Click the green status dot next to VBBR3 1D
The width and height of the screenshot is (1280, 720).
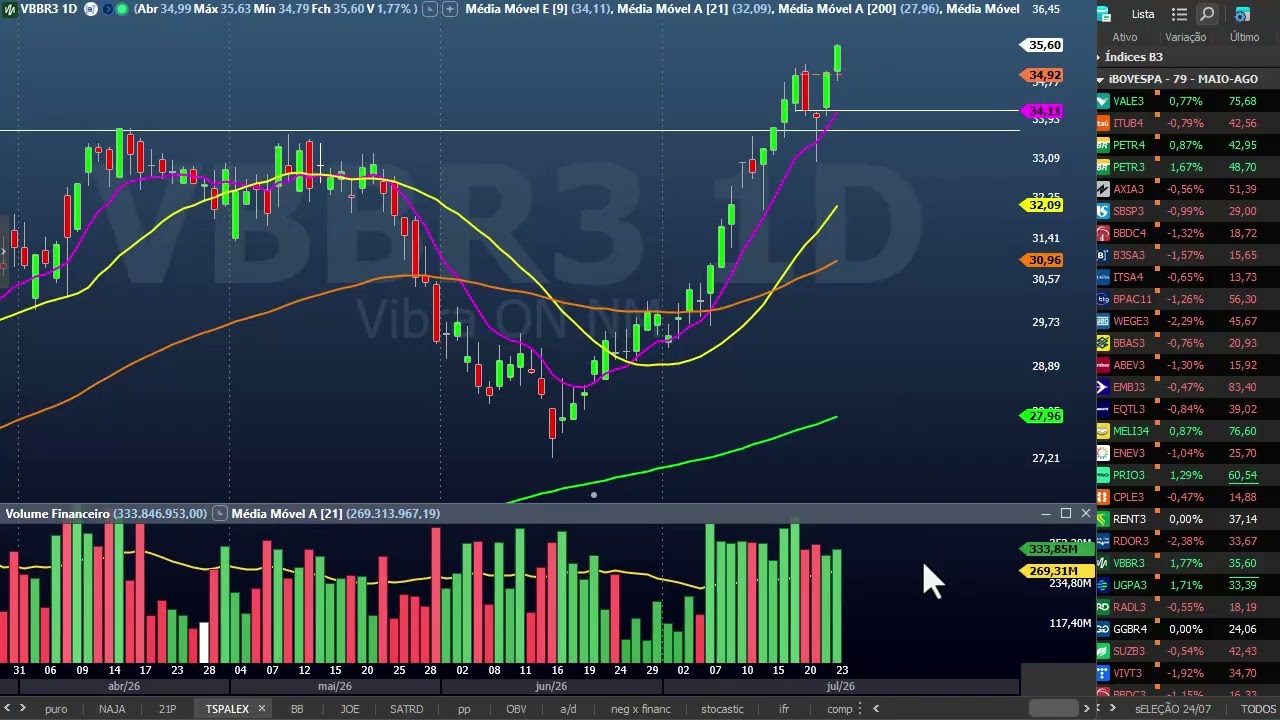(122, 9)
